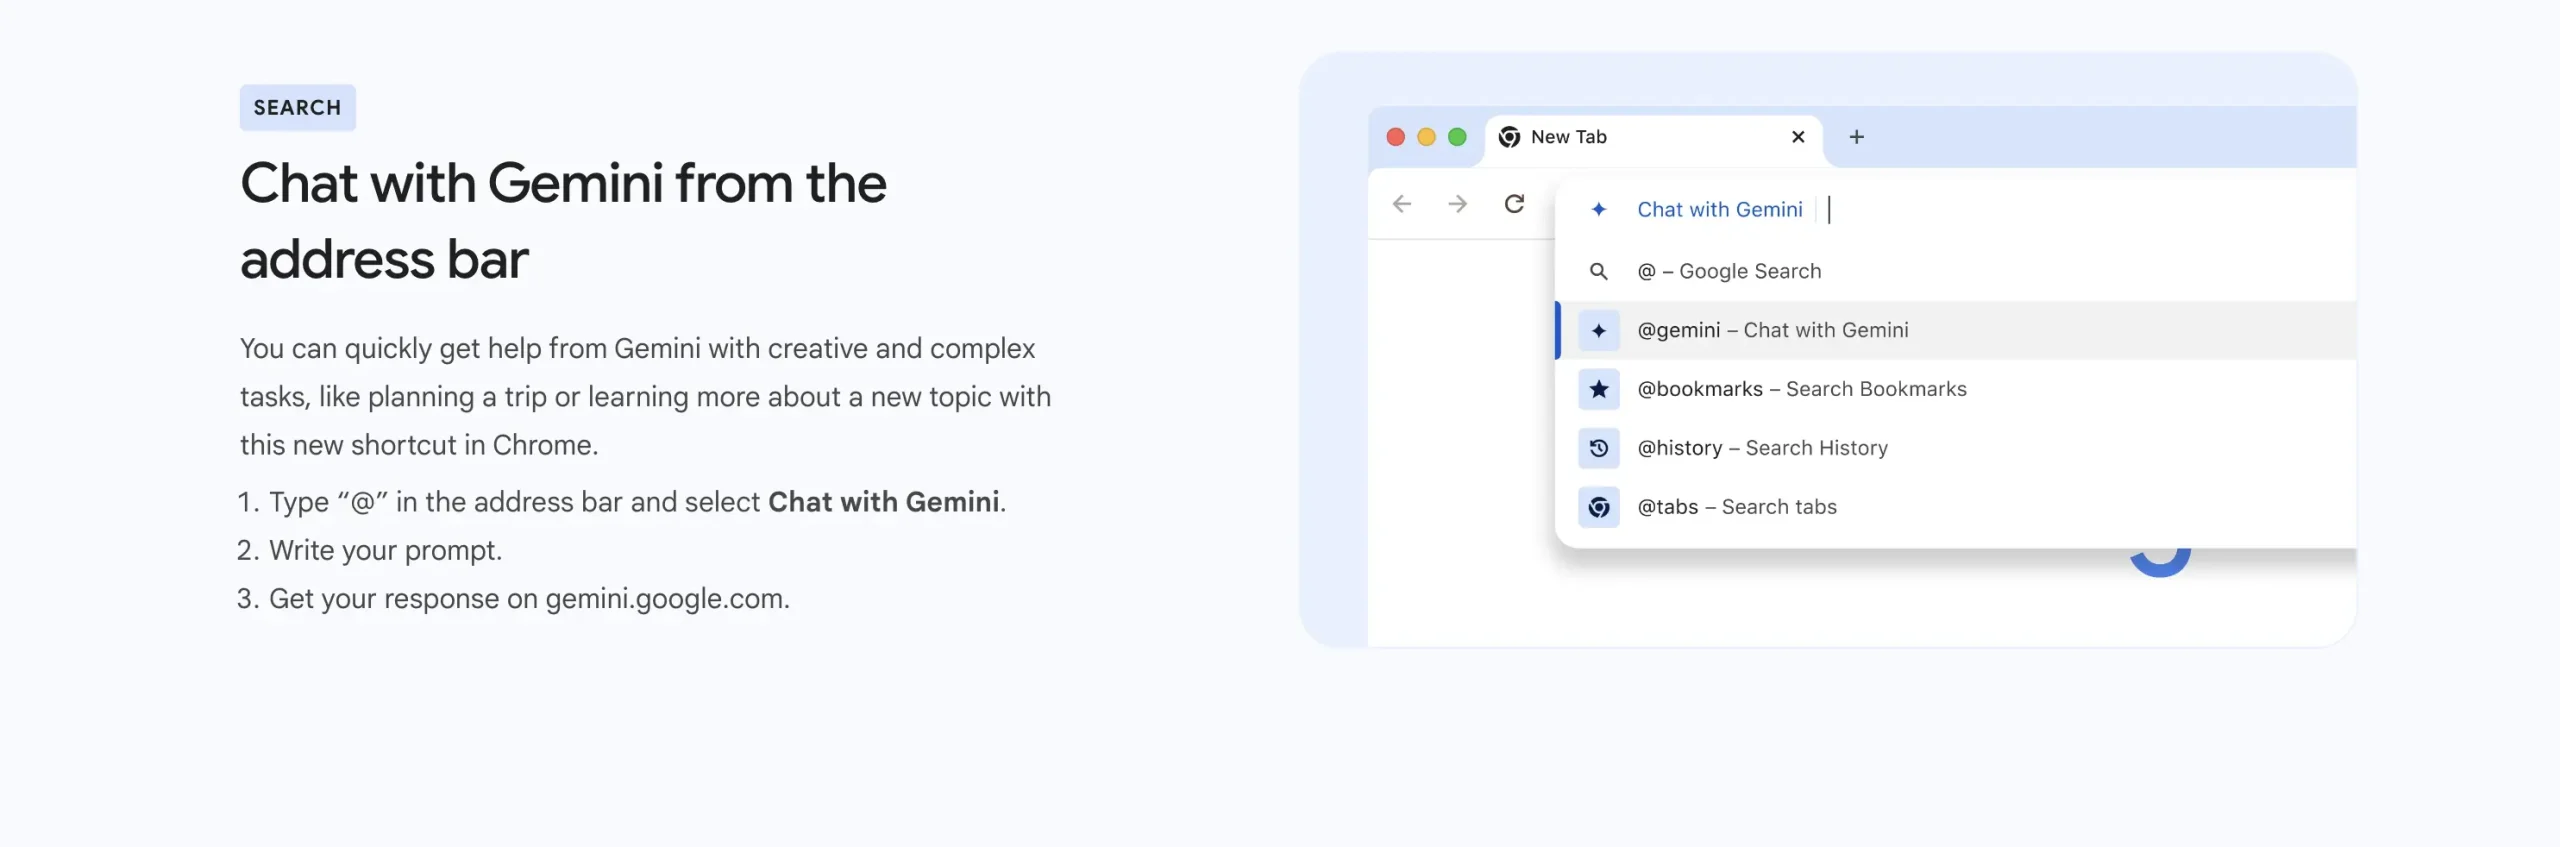2560x847 pixels.
Task: Open a new tab with plus icon
Action: 1856,137
